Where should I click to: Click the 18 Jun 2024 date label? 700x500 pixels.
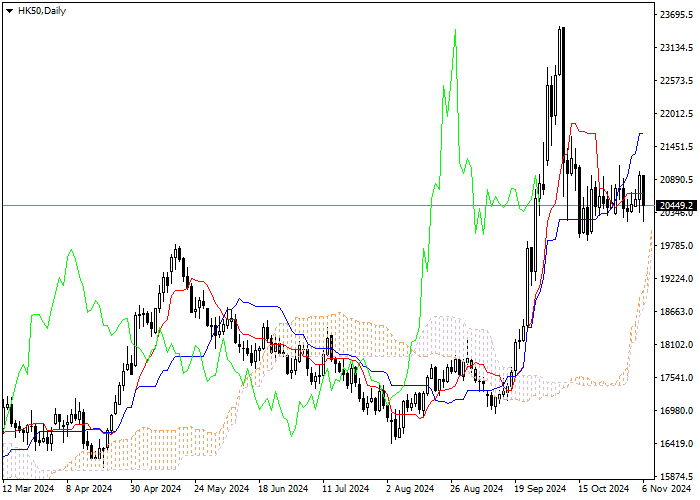[283, 489]
